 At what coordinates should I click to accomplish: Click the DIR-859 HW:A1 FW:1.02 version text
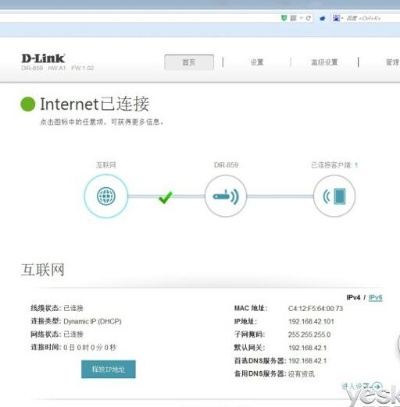point(57,68)
